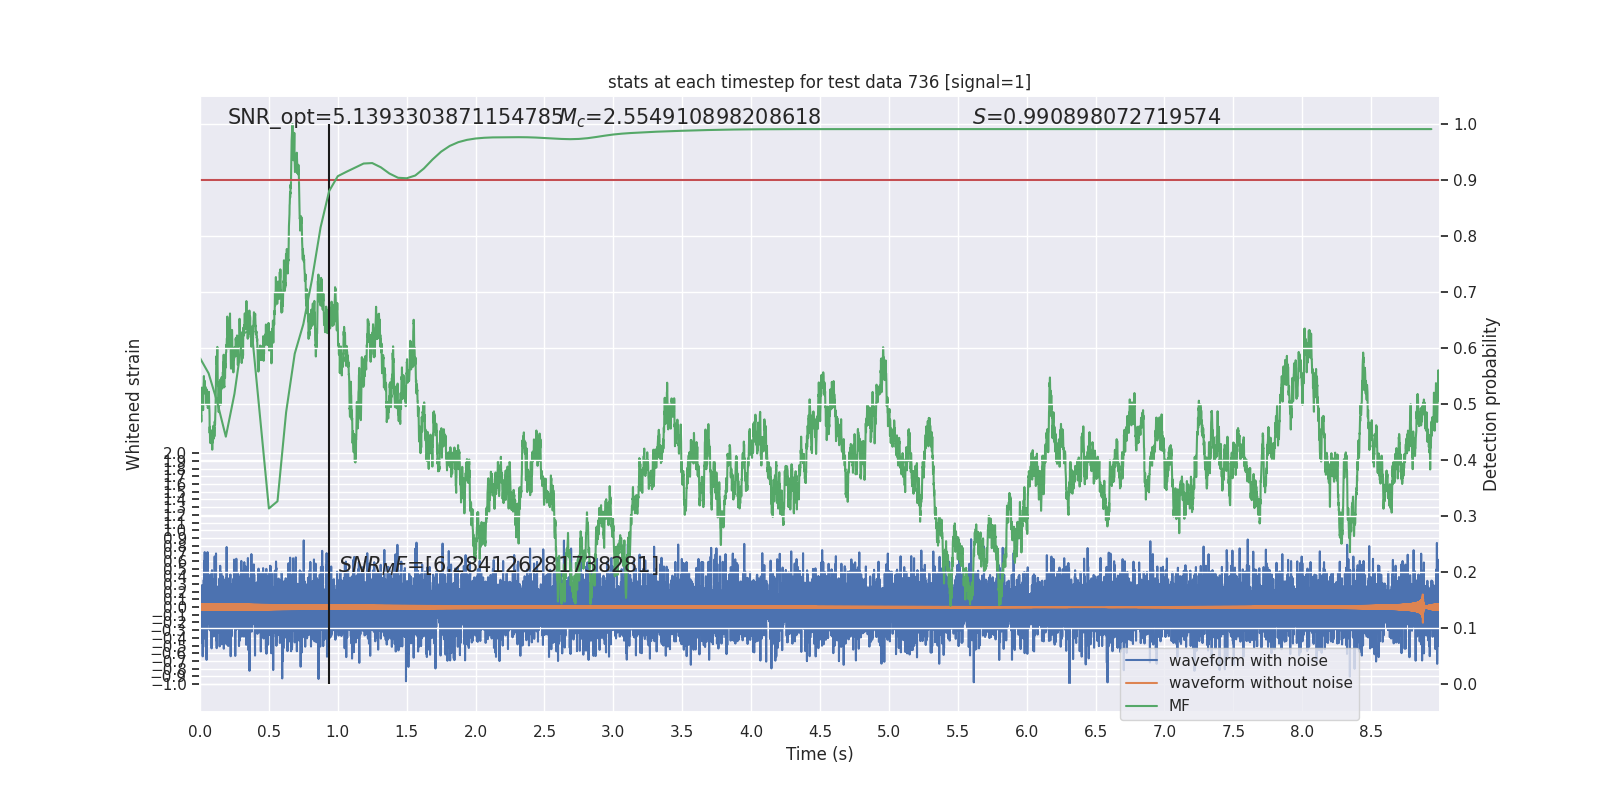Click the black vertical marker line

(329, 404)
